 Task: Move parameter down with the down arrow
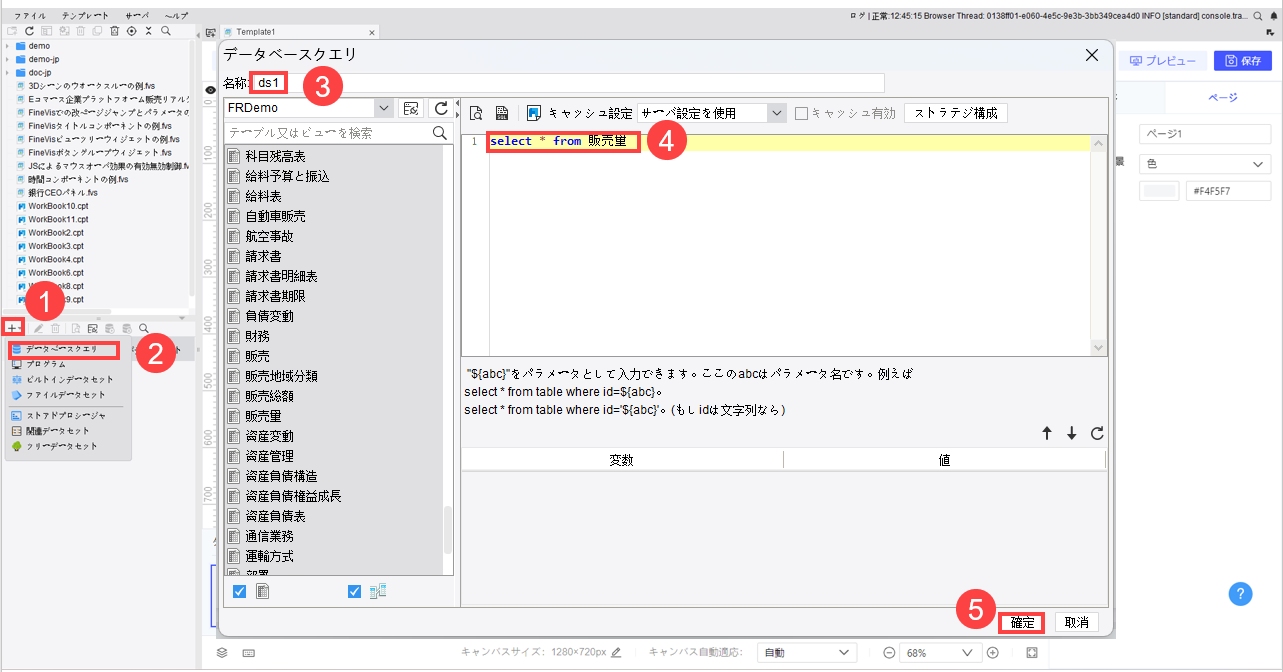point(1072,433)
